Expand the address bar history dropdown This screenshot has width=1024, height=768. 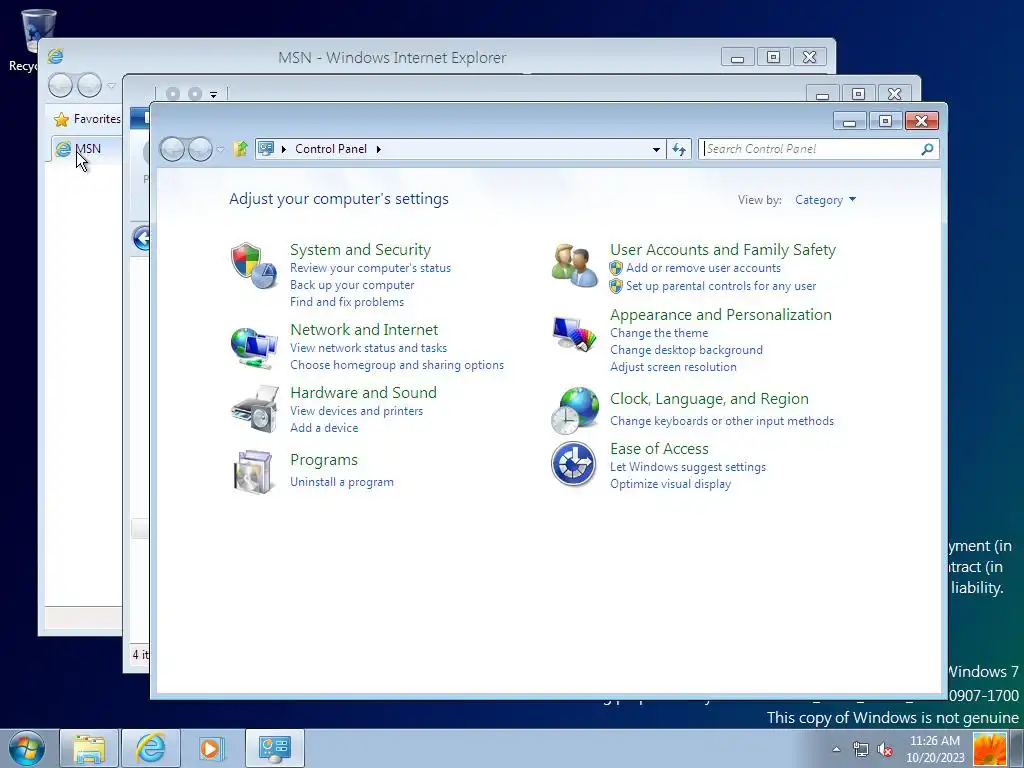tap(656, 150)
